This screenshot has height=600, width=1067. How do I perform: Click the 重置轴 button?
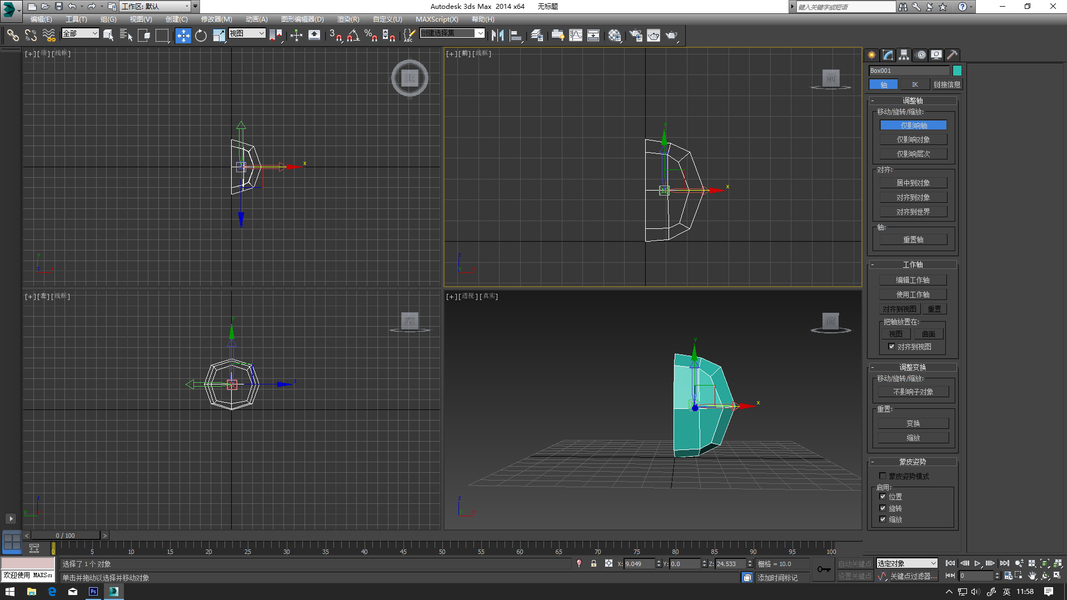[913, 239]
